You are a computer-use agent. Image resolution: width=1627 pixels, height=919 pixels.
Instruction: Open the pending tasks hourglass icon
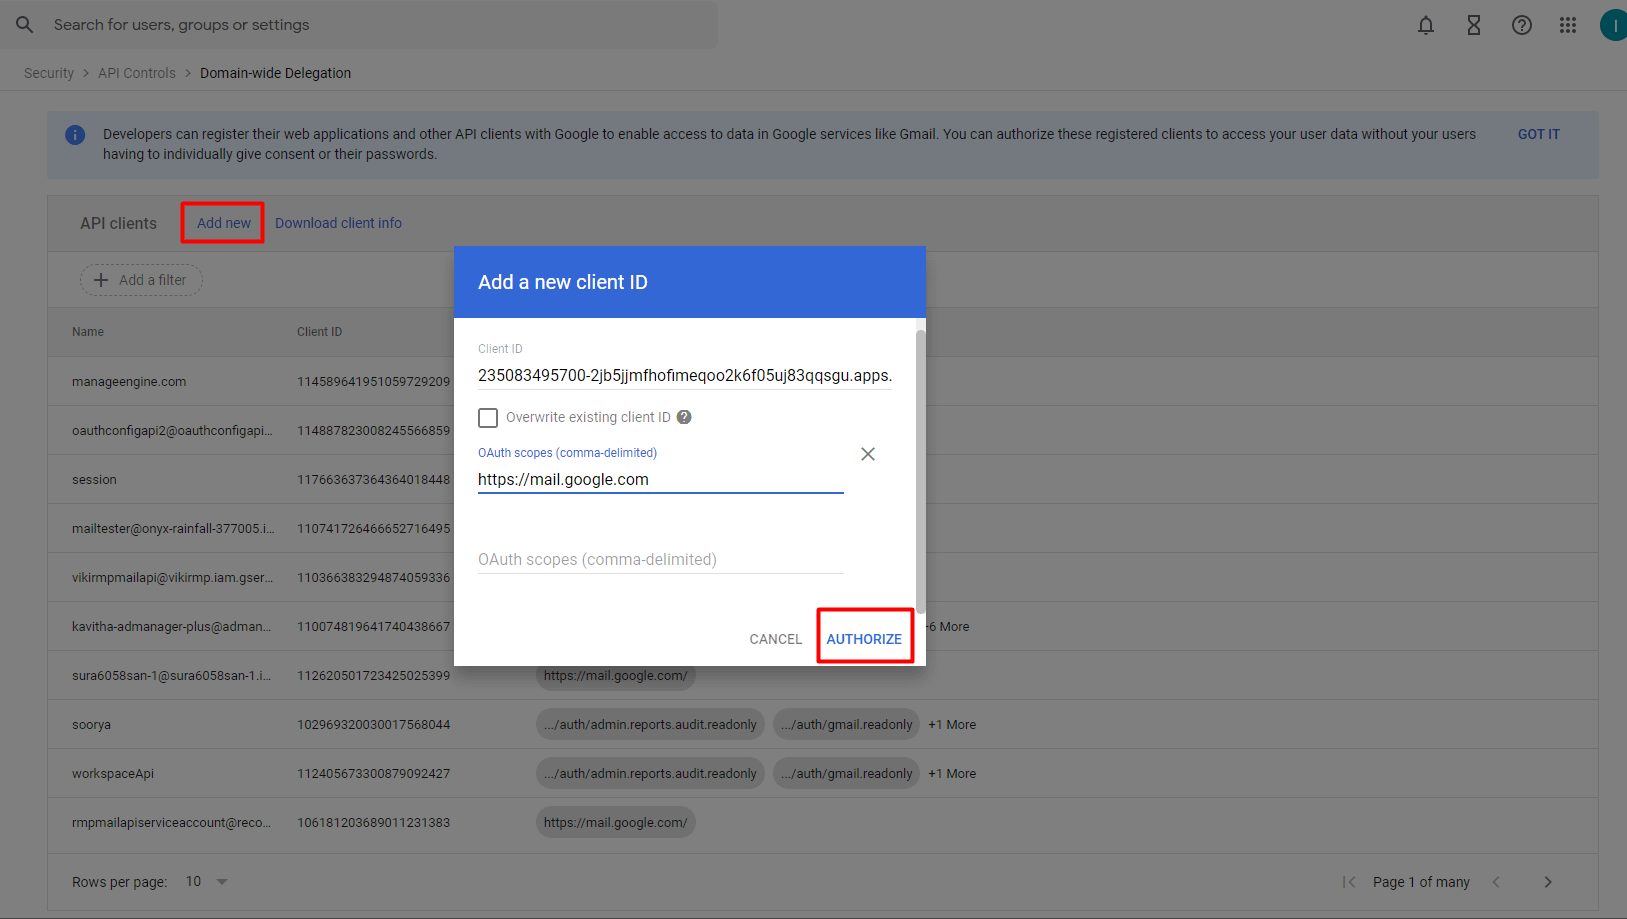click(x=1473, y=25)
